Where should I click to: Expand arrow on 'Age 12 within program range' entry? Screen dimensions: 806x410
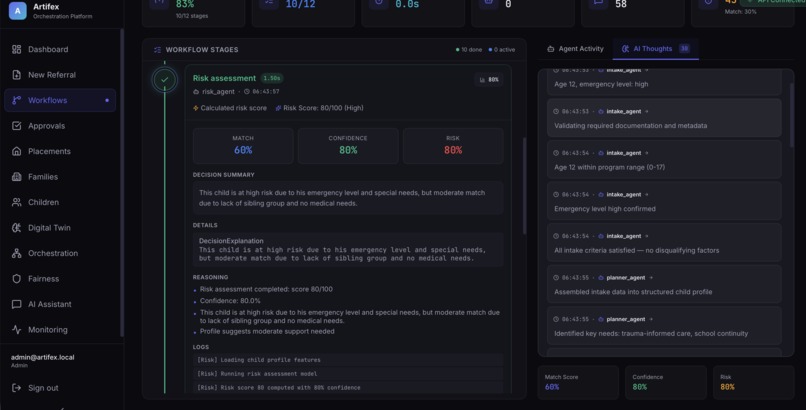click(647, 153)
